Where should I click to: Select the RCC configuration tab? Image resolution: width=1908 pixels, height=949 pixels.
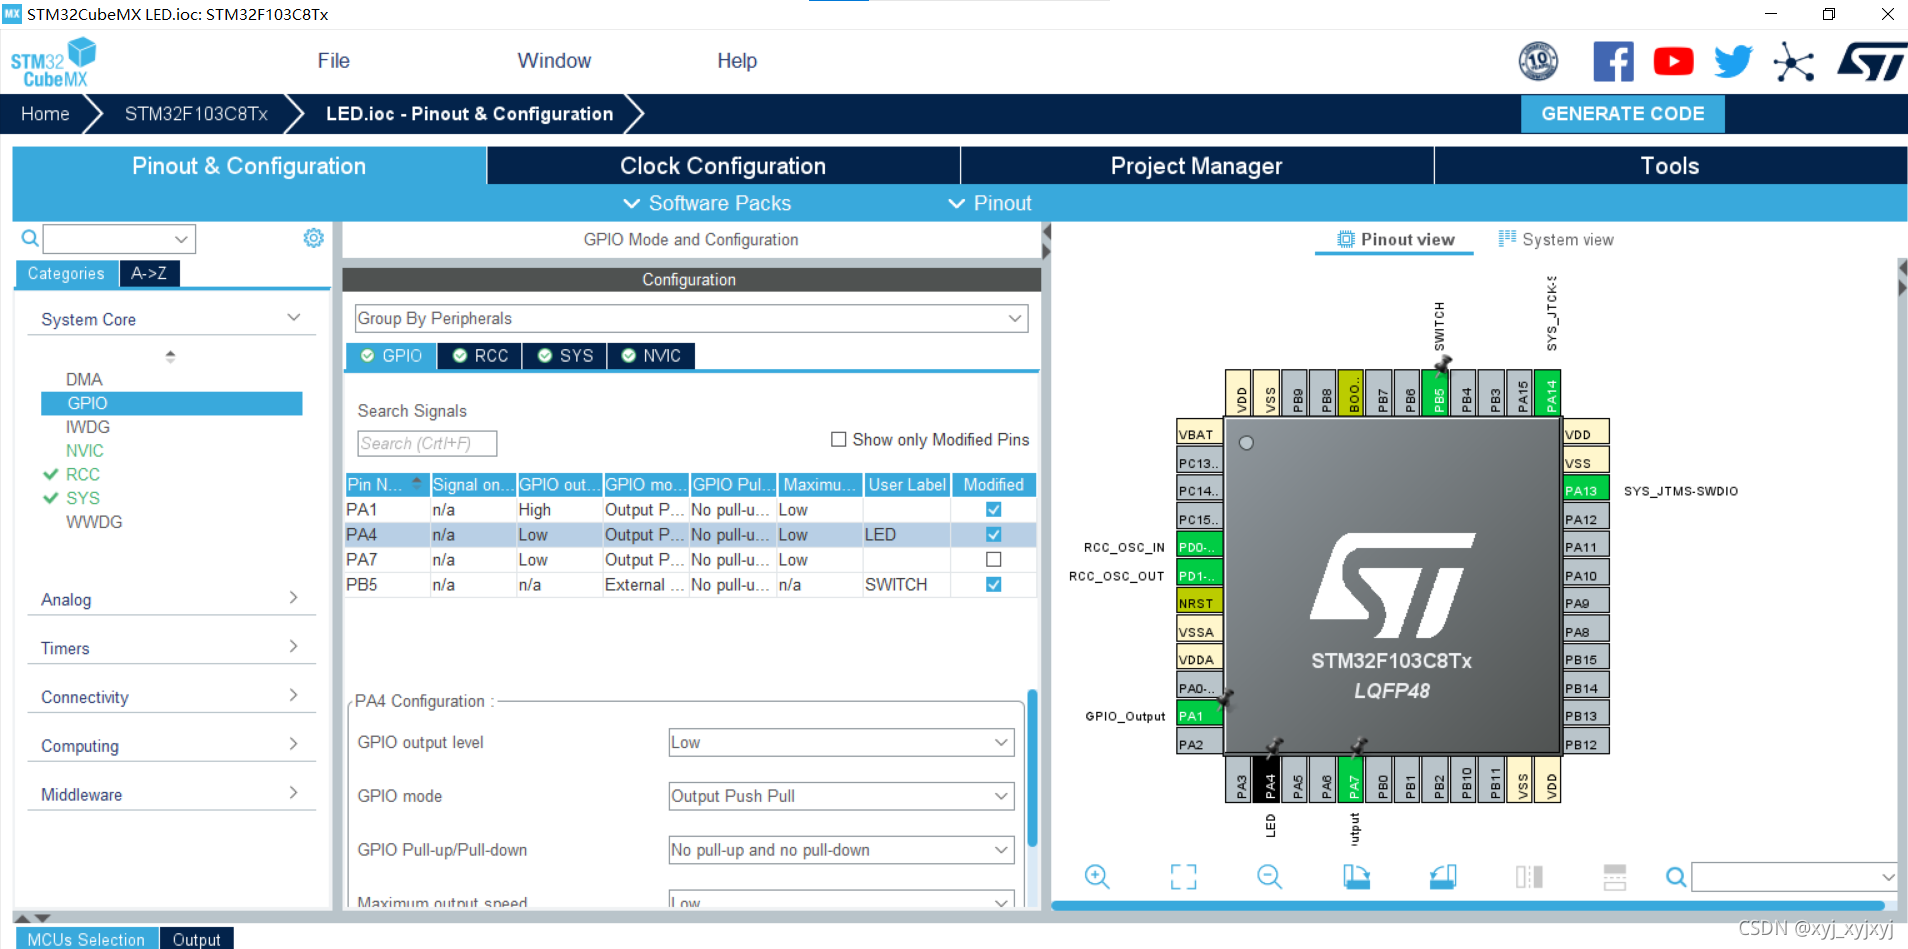click(480, 356)
